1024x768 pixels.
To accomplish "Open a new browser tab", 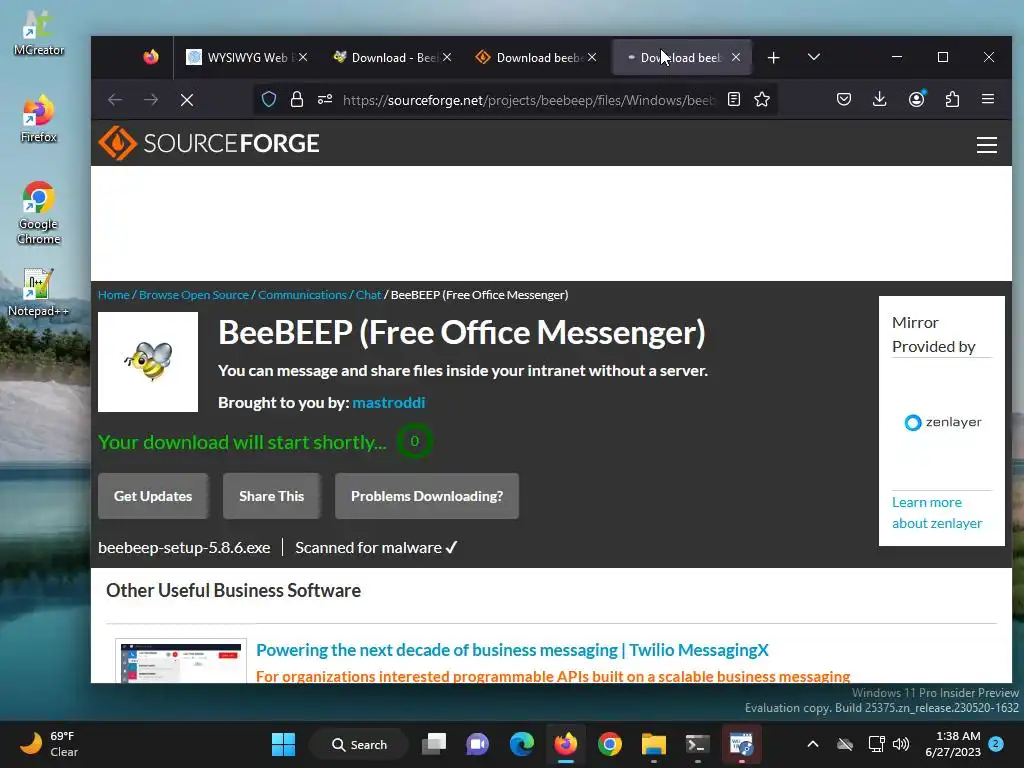I will click(773, 57).
